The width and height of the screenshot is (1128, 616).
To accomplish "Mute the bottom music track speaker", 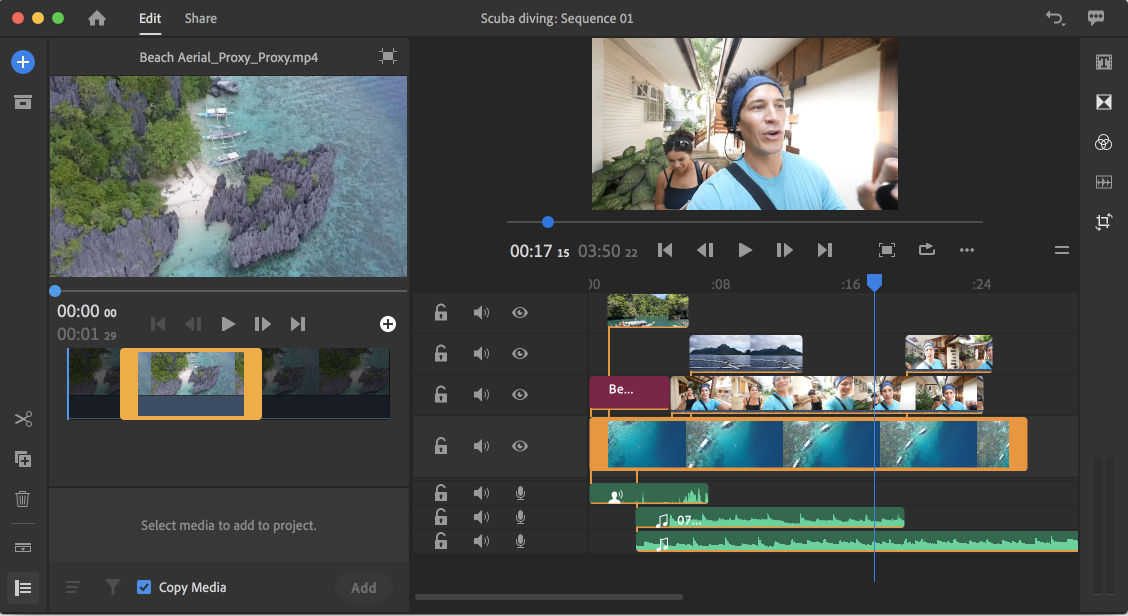I will coord(481,540).
